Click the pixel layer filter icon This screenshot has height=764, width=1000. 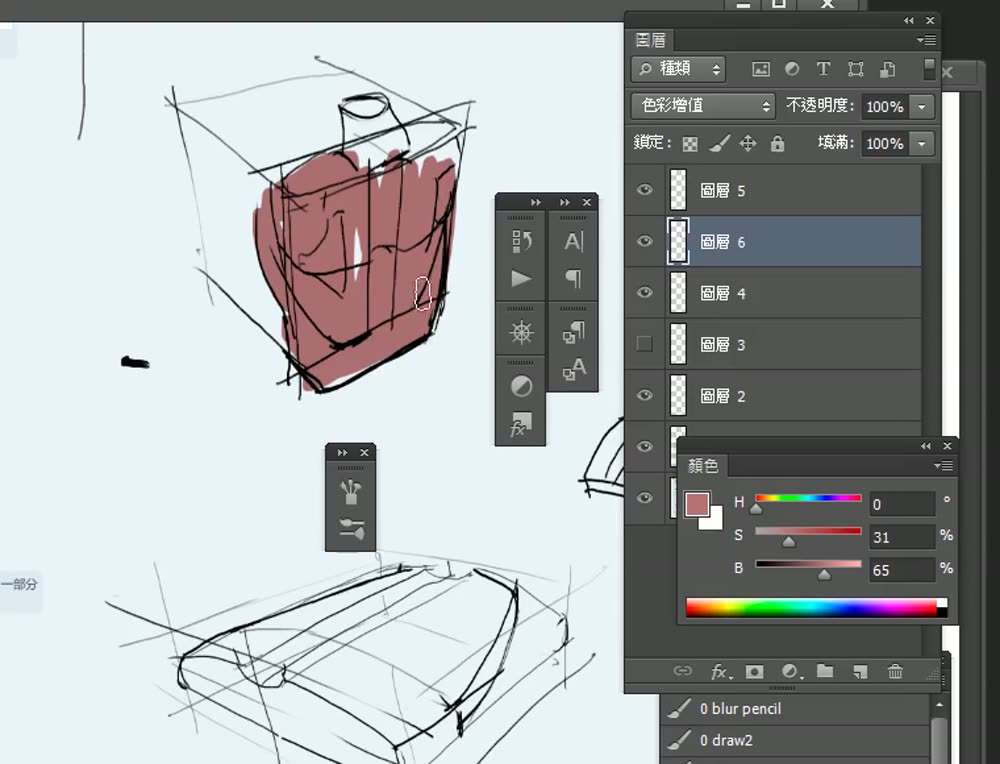click(760, 70)
